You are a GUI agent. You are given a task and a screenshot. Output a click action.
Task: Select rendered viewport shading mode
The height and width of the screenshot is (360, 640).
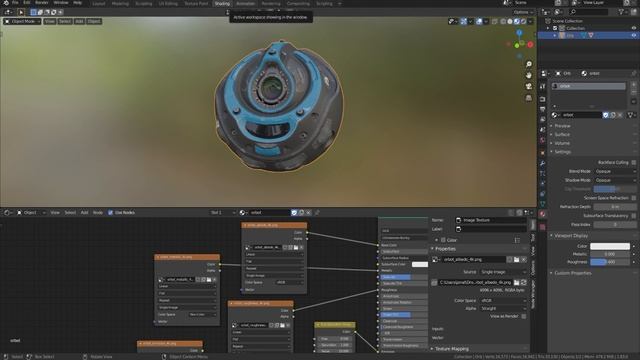point(523,21)
